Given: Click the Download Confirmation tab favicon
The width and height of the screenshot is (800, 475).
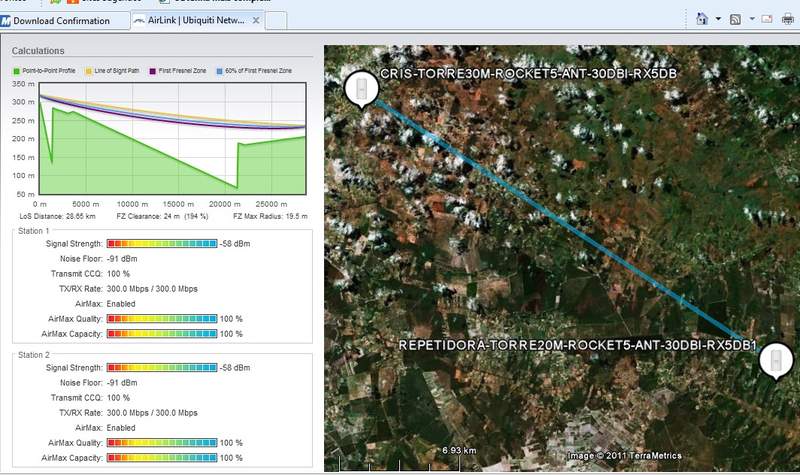Looking at the screenshot, I should point(6,21).
